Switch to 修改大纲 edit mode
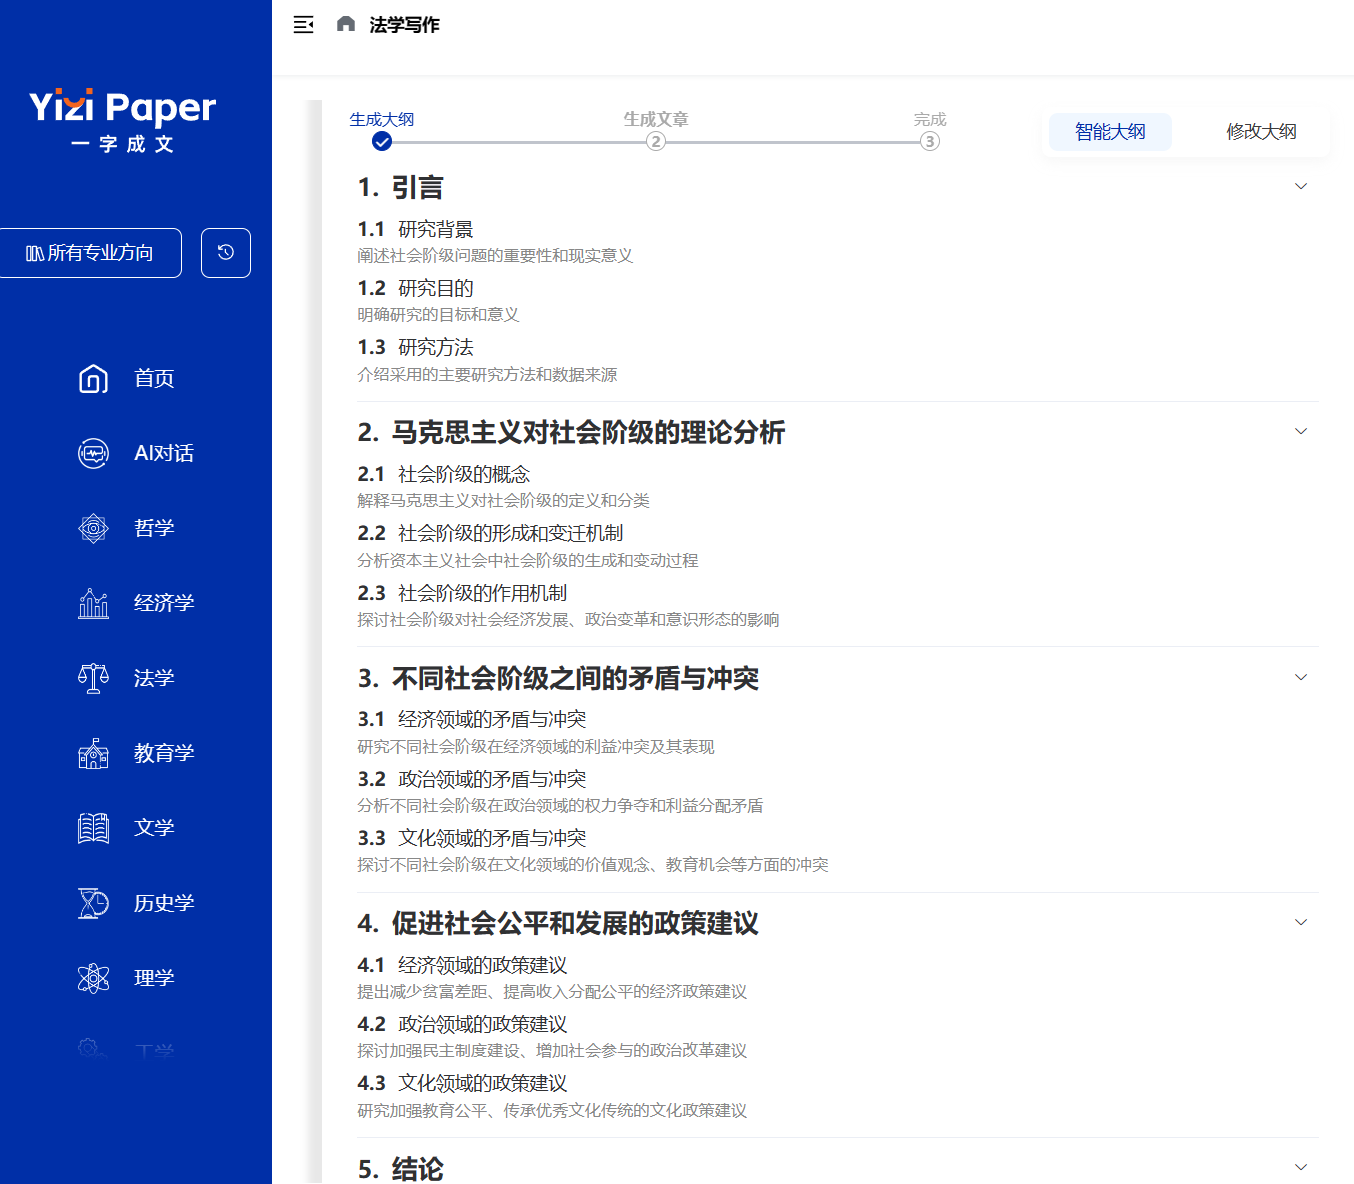1354x1184 pixels. point(1261,132)
